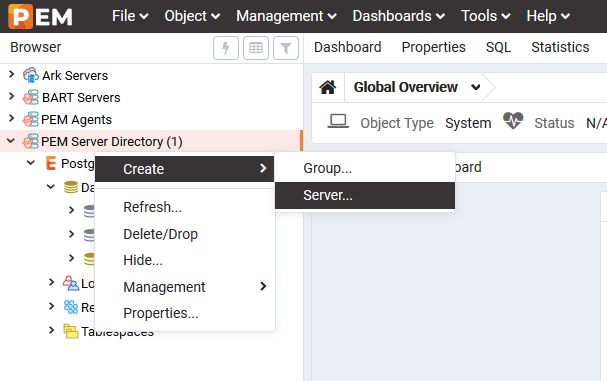Click the heartbeat status icon
Viewport: 607px width, 381px height.
[x=513, y=121]
